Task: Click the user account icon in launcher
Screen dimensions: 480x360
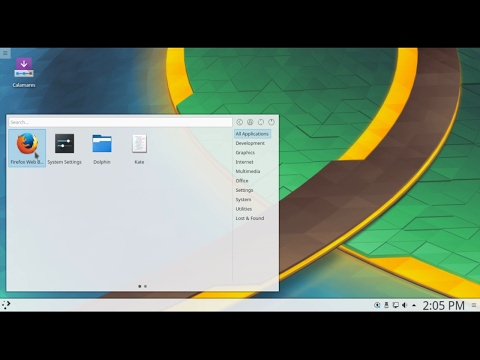Action: click(250, 122)
